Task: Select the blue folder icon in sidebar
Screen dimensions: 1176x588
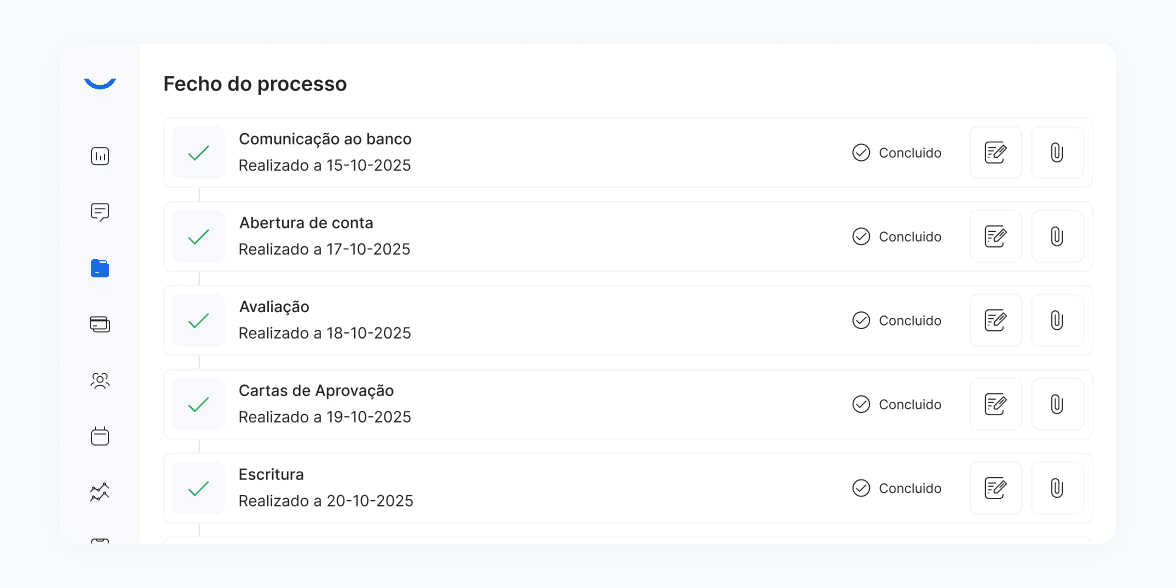Action: (100, 268)
